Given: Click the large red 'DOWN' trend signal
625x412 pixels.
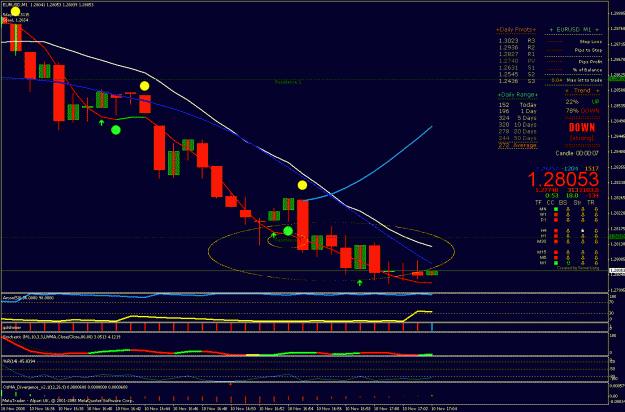Looking at the screenshot, I should (x=582, y=128).
